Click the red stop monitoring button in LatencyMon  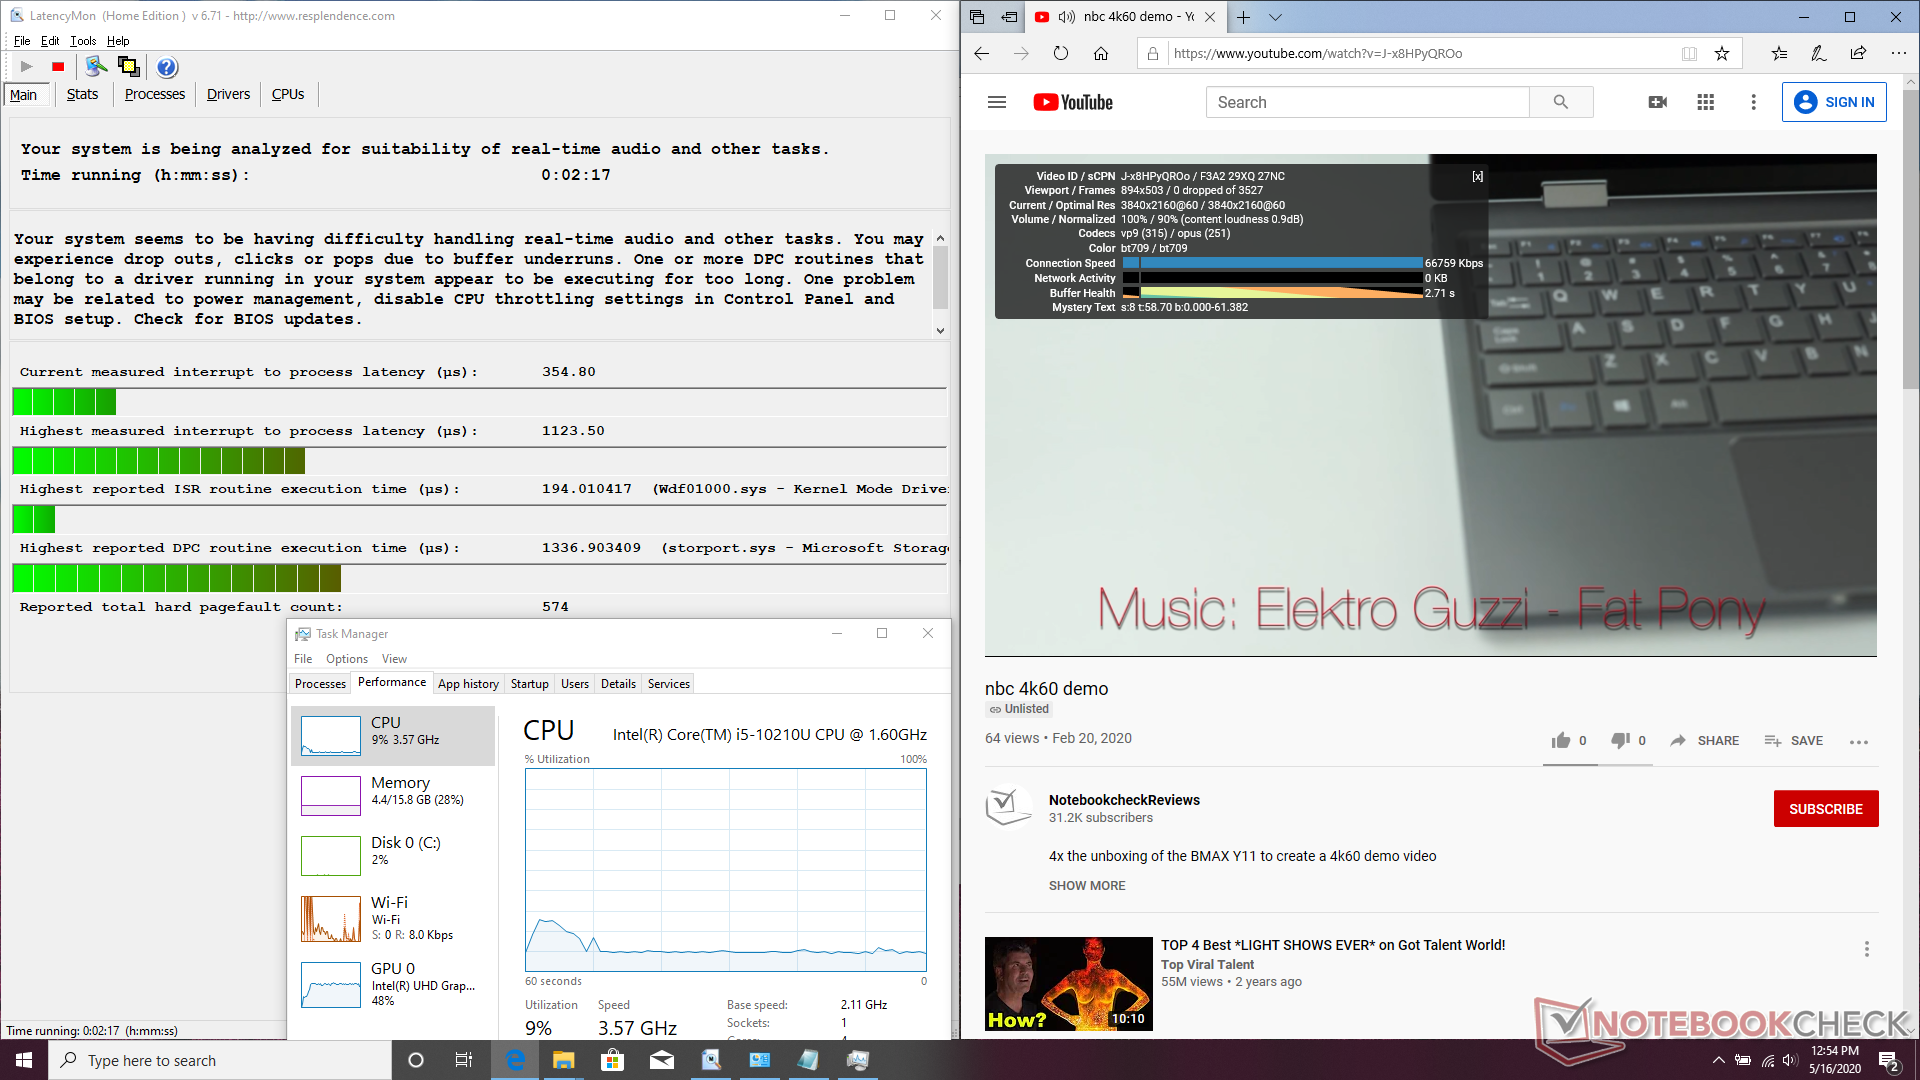58,67
